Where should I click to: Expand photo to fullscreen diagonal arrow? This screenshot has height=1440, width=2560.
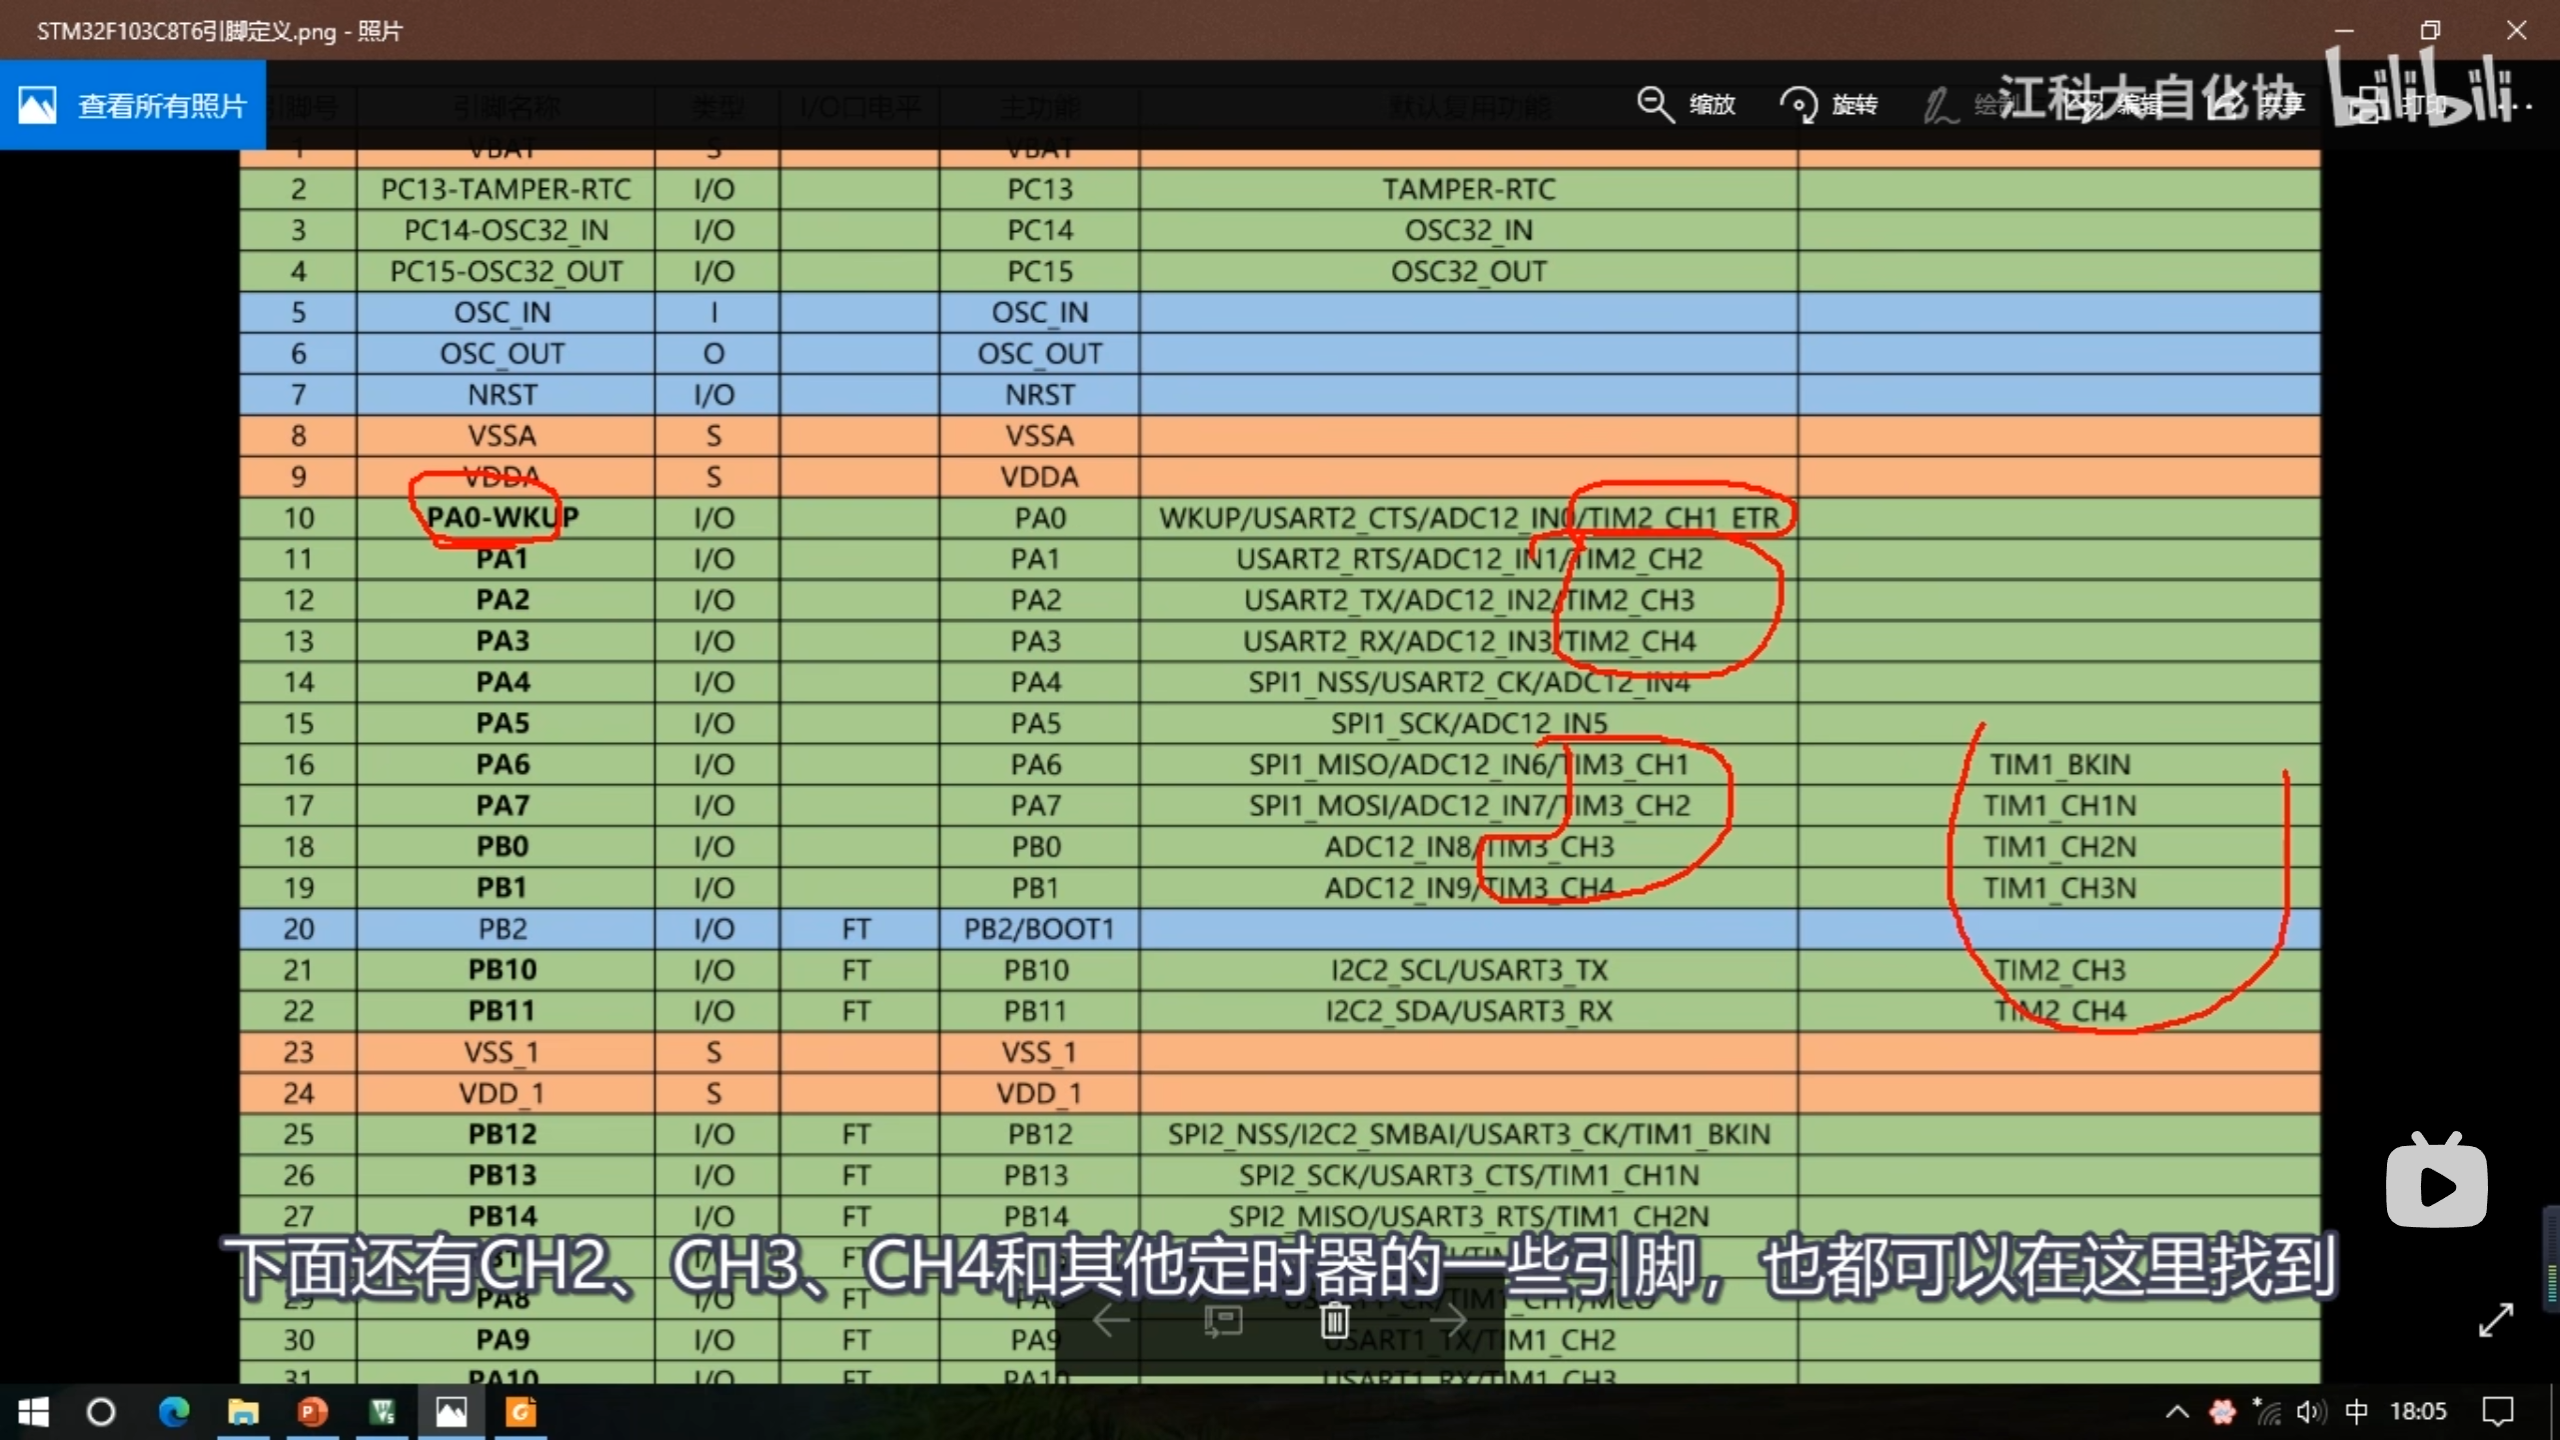click(x=2495, y=1320)
